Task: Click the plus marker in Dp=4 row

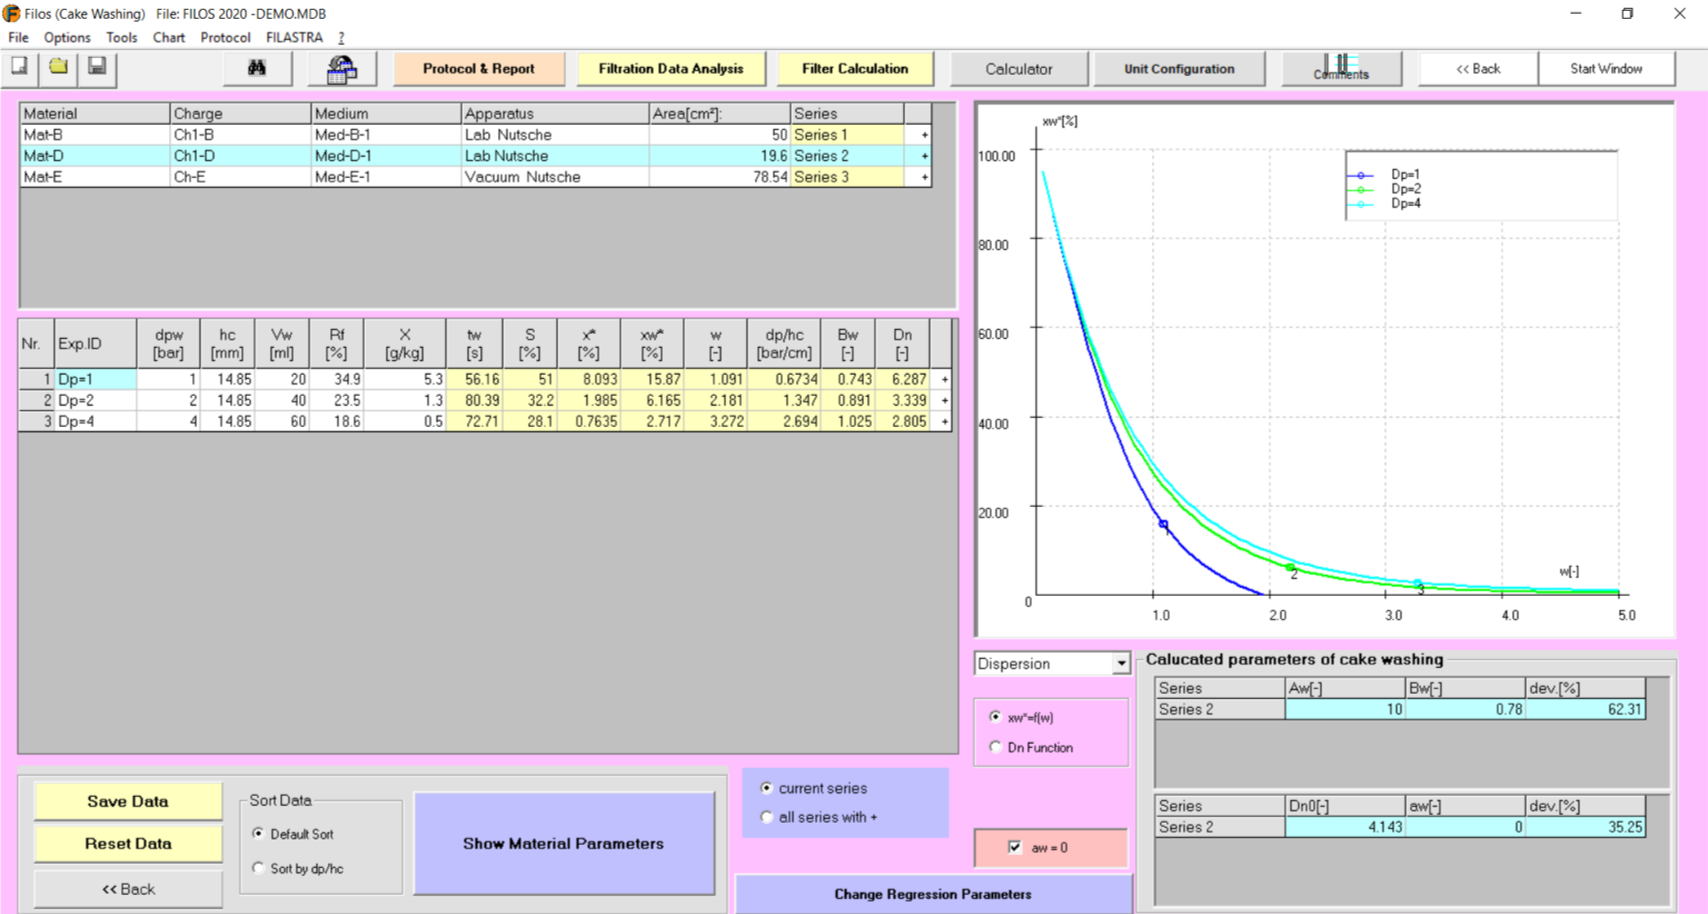Action: (x=944, y=422)
